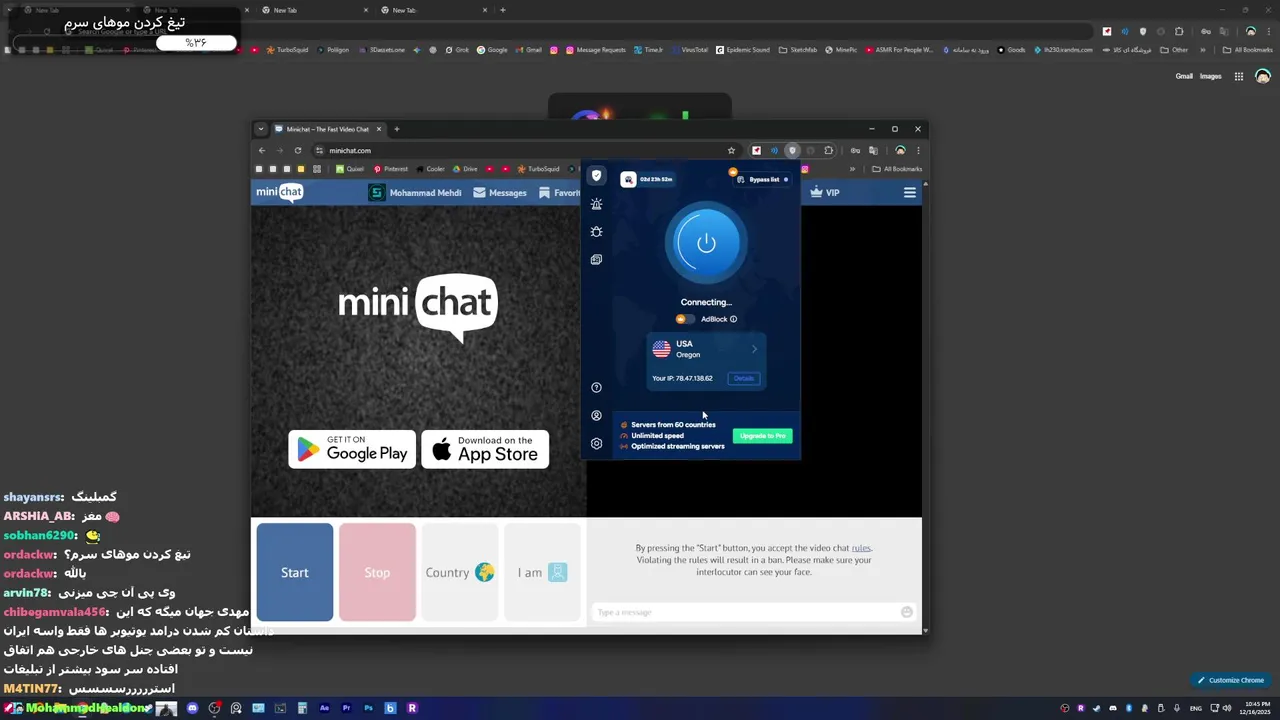Open Mohammad Mehdi profile in header
The height and width of the screenshot is (720, 1280).
(415, 193)
